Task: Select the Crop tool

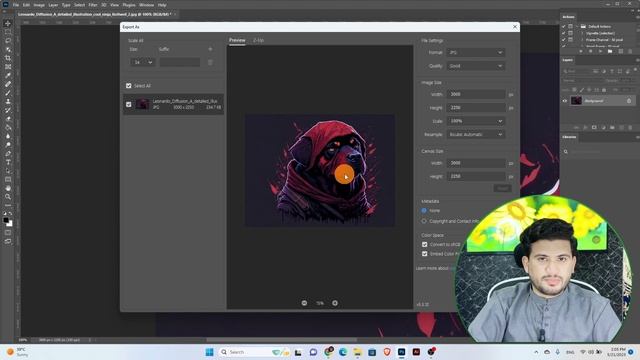Action: click(x=8, y=58)
